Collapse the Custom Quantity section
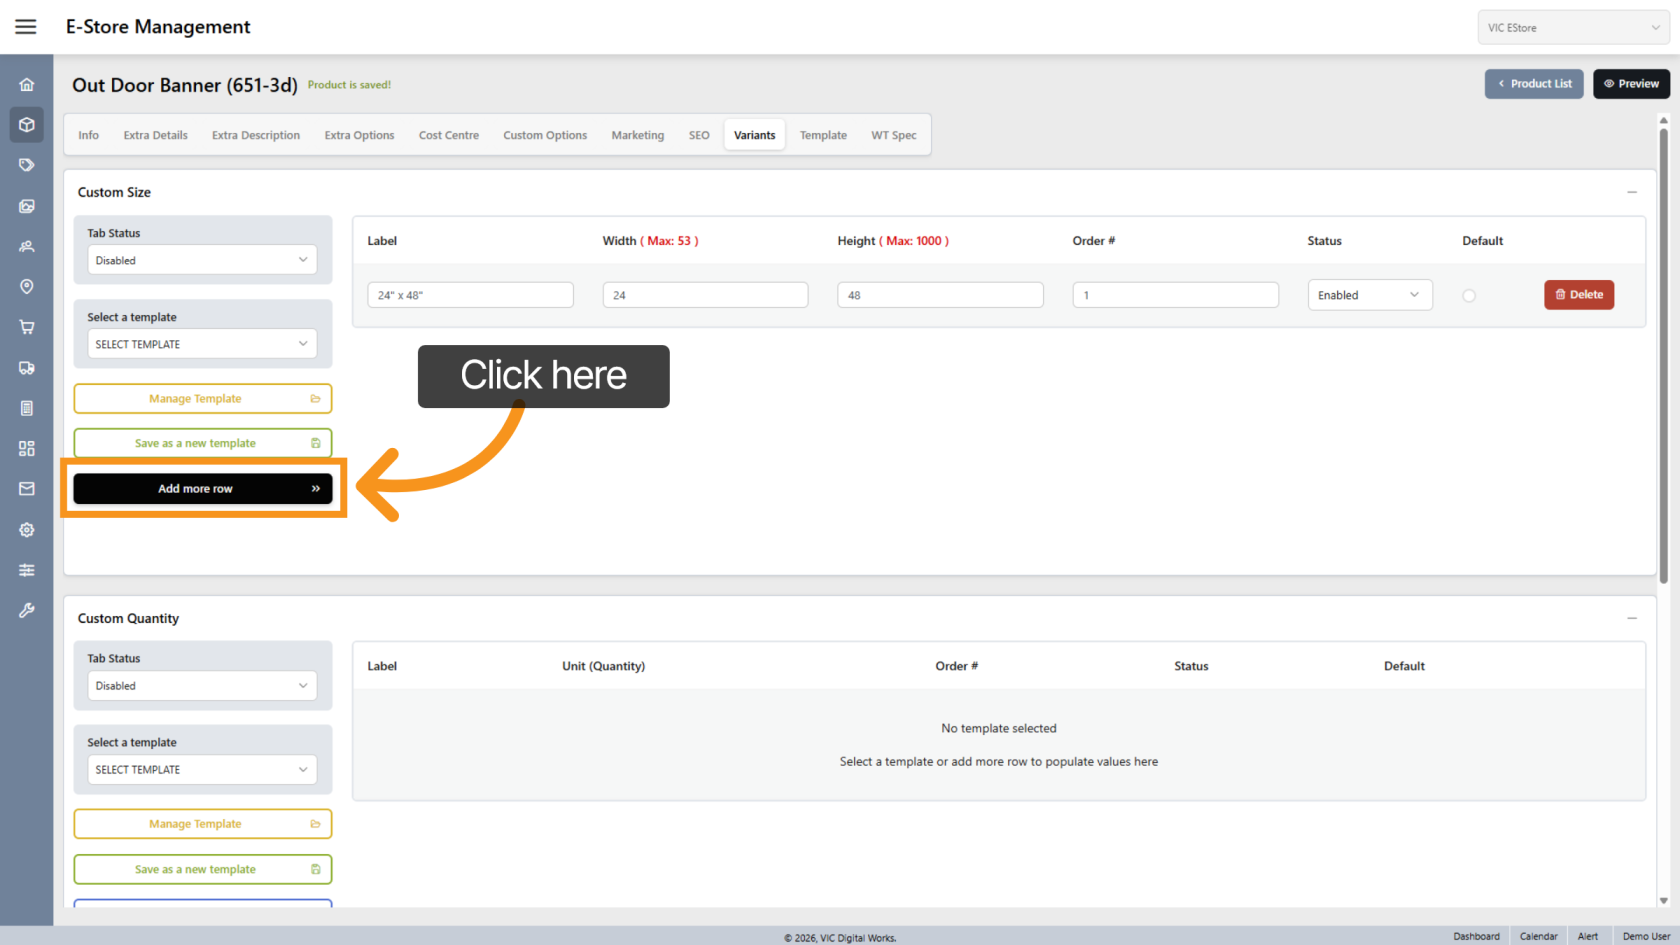 click(x=1631, y=618)
